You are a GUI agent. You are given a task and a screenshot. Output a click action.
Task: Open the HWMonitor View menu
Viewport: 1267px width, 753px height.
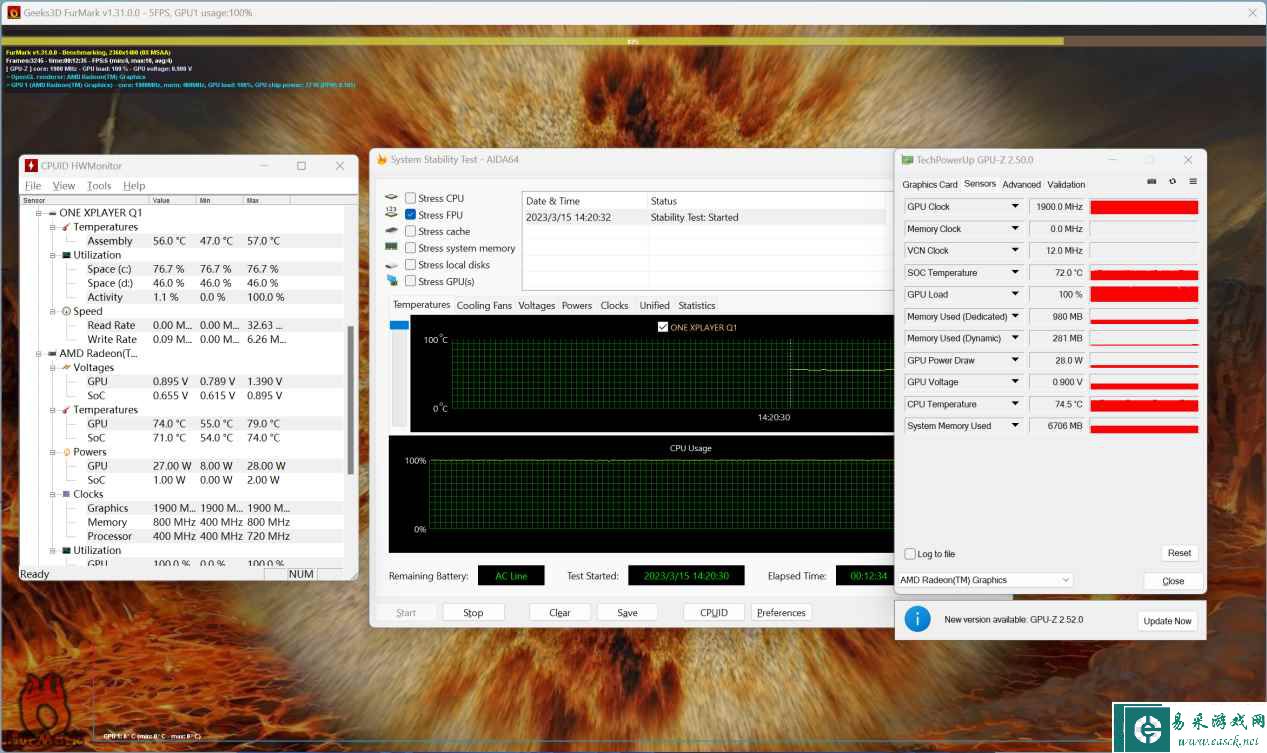pos(64,186)
